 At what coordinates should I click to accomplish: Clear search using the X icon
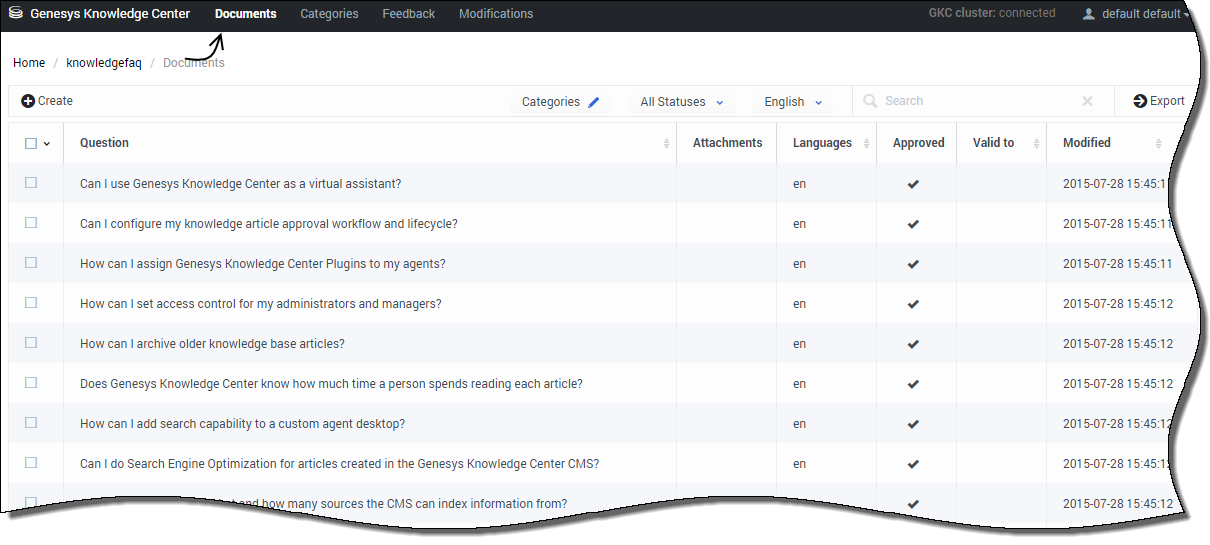click(1088, 101)
